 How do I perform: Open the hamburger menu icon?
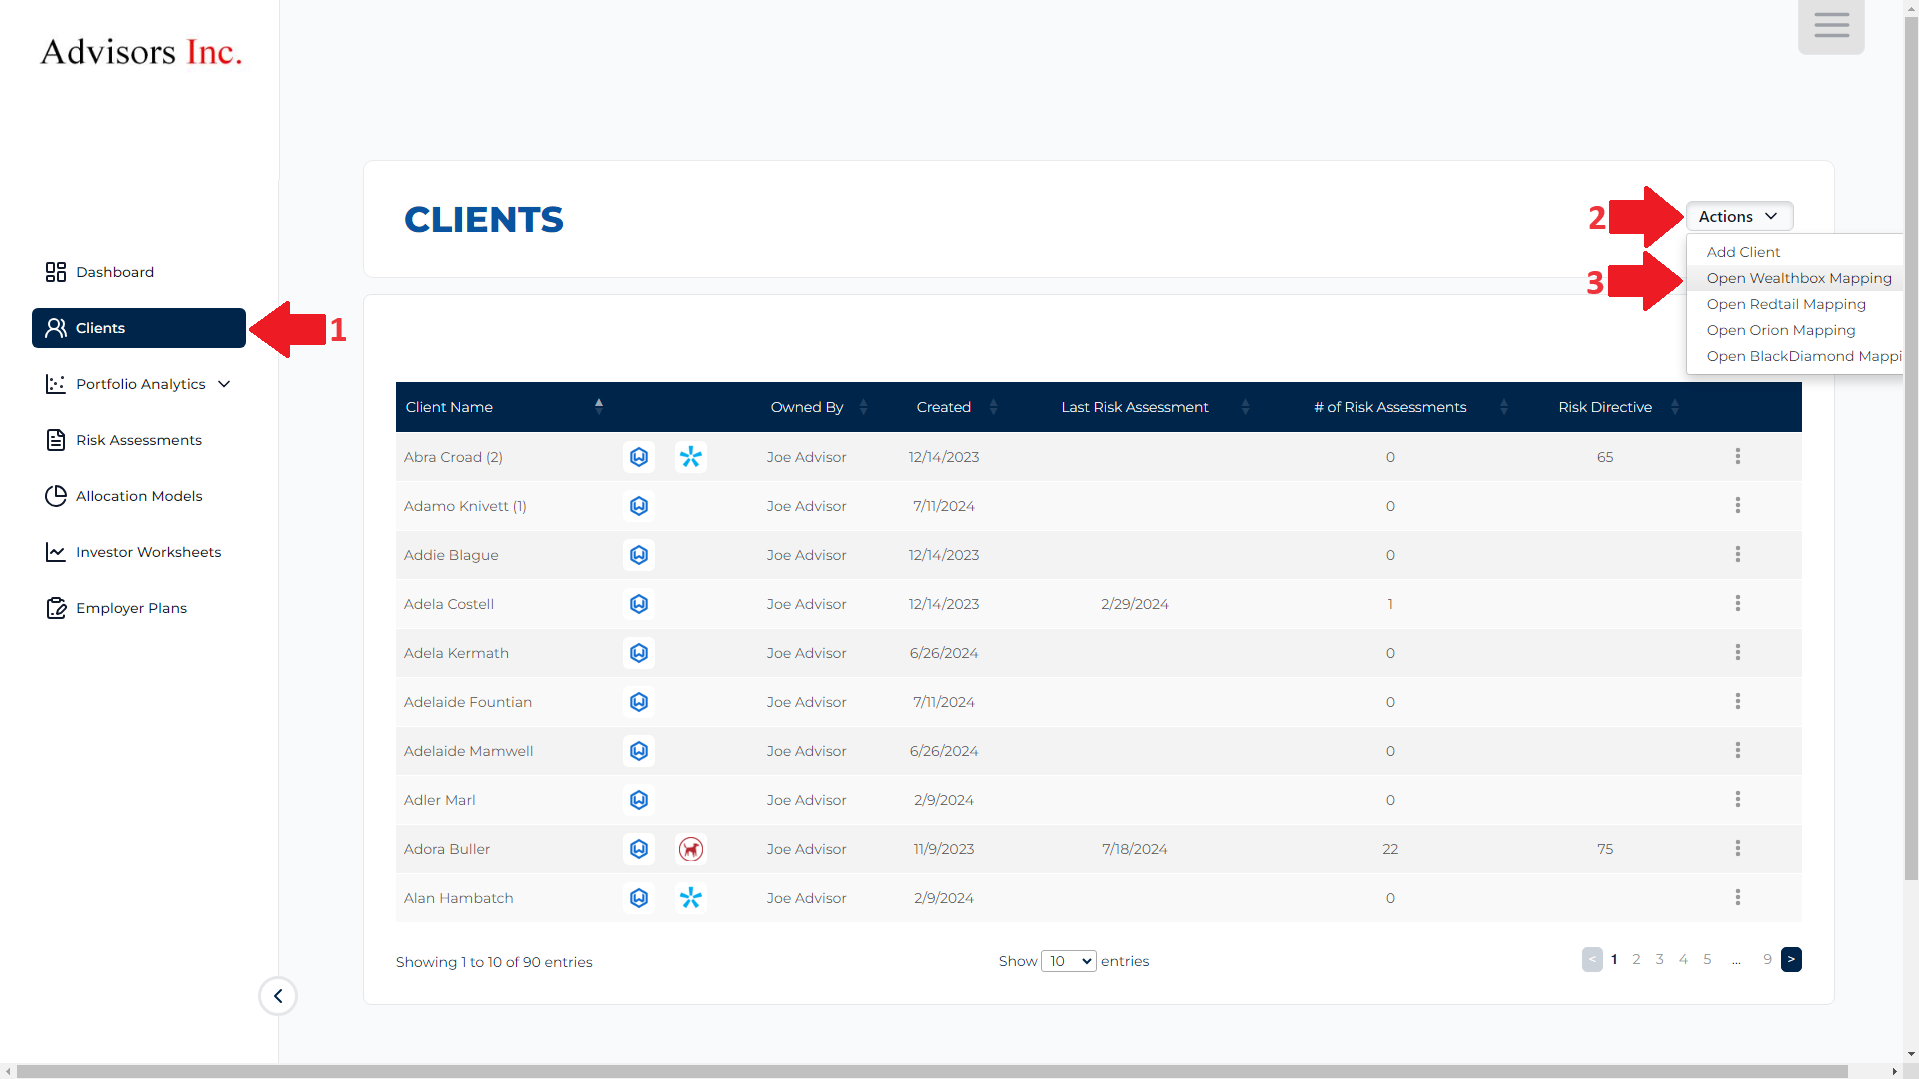pyautogui.click(x=1831, y=26)
